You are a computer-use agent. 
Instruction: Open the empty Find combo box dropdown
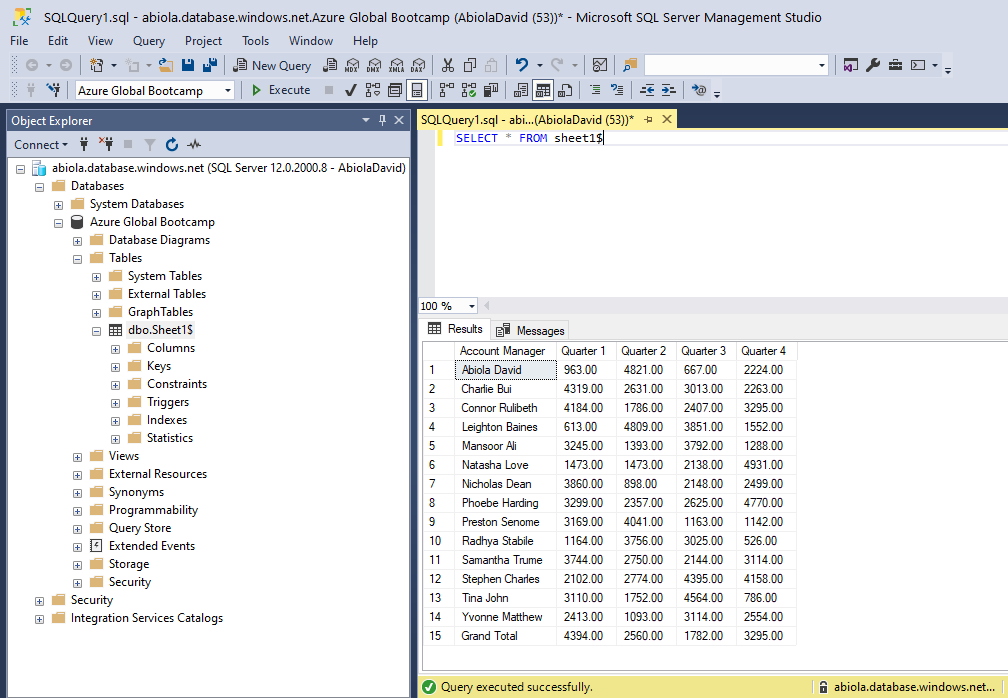(822, 65)
